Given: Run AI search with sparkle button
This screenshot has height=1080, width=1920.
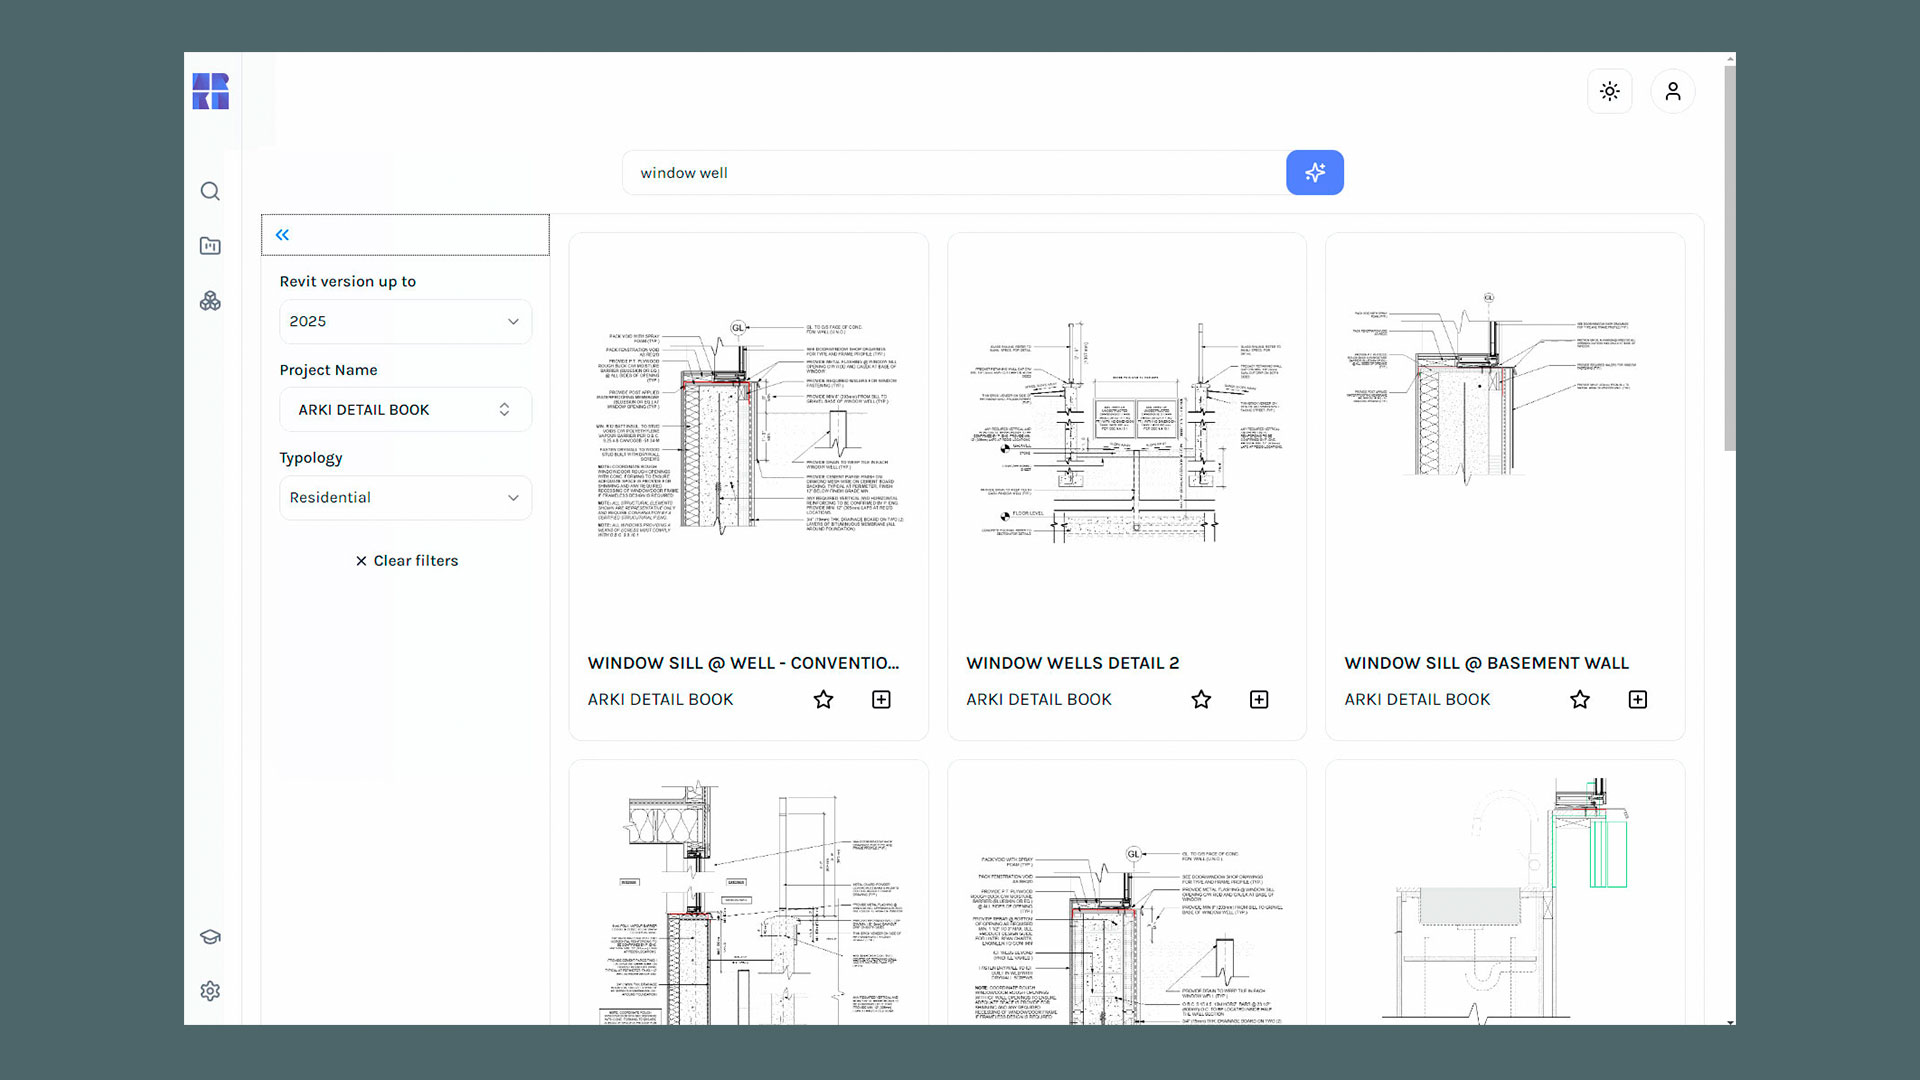Looking at the screenshot, I should [1315, 173].
